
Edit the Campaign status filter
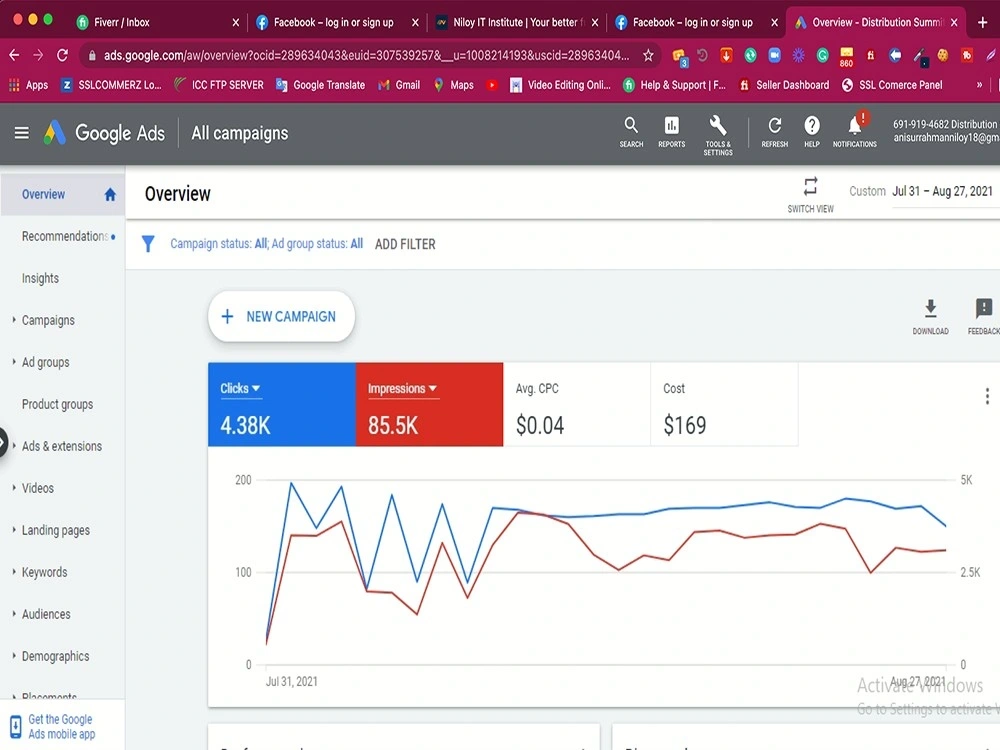(219, 244)
